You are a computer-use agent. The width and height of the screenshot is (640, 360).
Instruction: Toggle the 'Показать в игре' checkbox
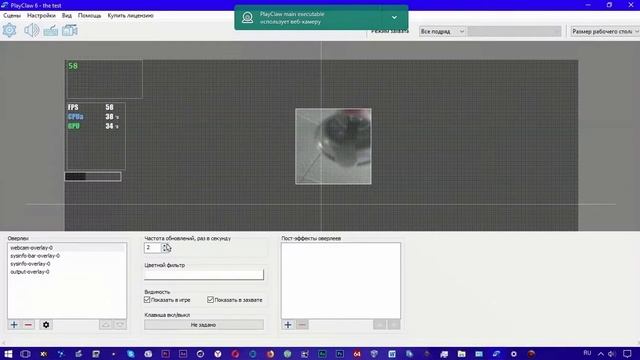147,300
